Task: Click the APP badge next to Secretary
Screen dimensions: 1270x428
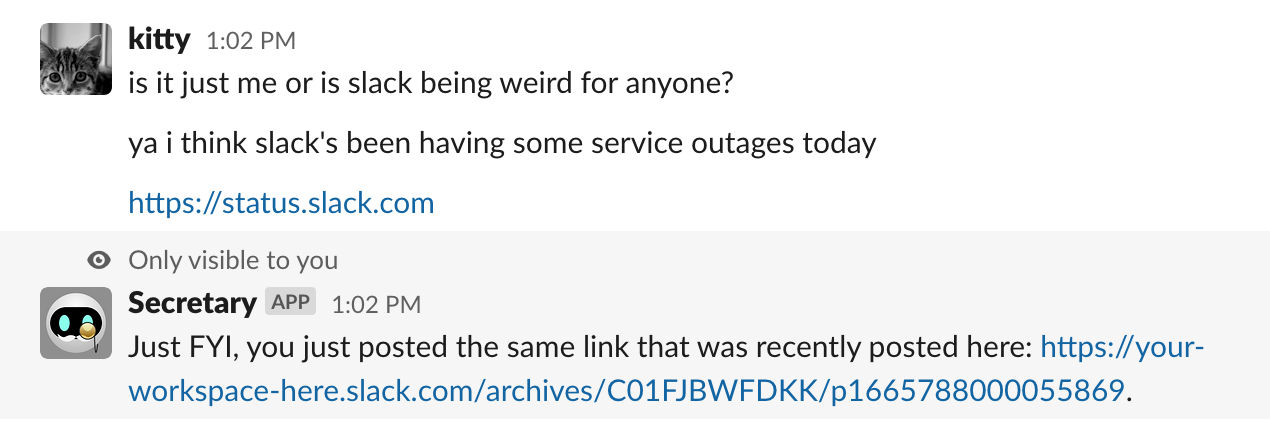Action: (x=291, y=302)
